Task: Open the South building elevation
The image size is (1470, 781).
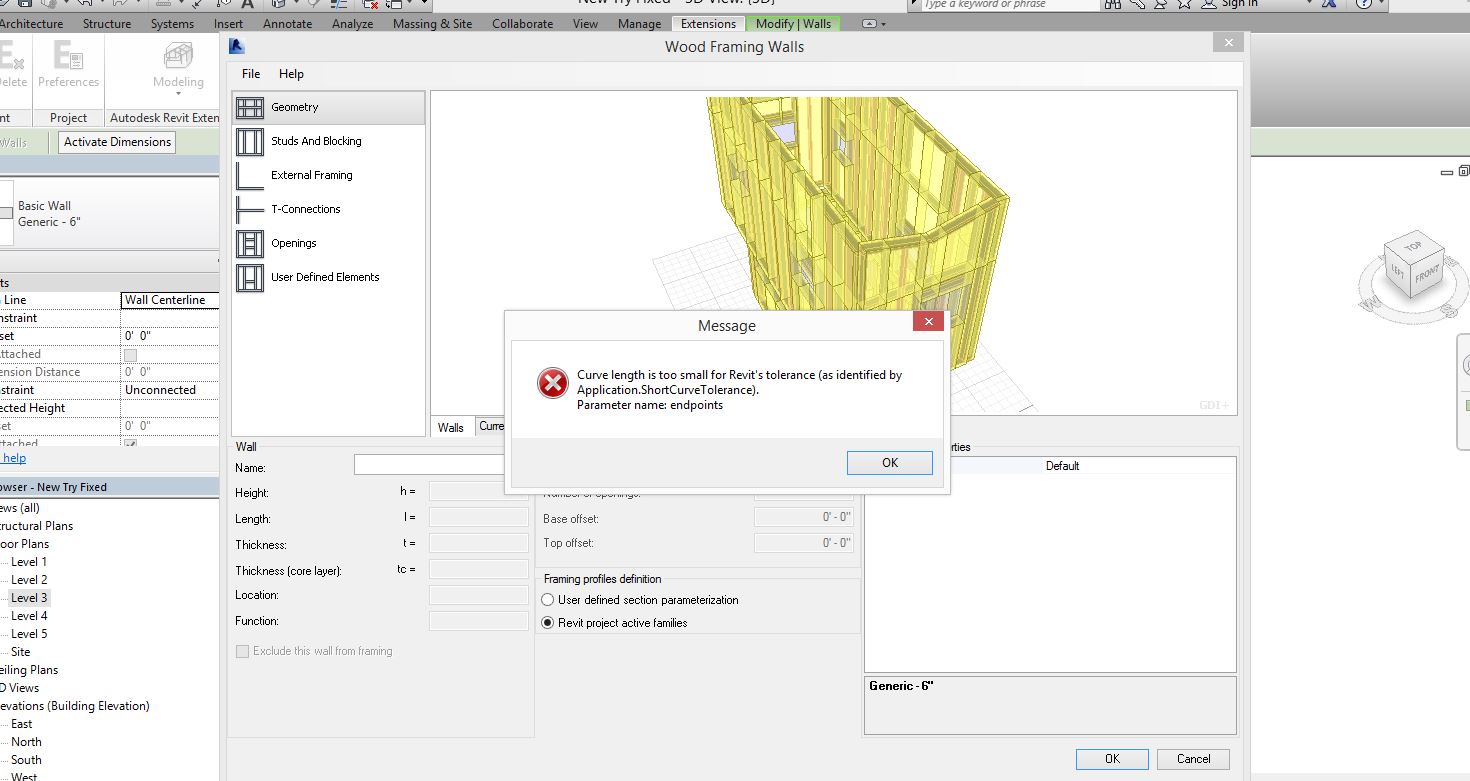Action: [x=27, y=760]
